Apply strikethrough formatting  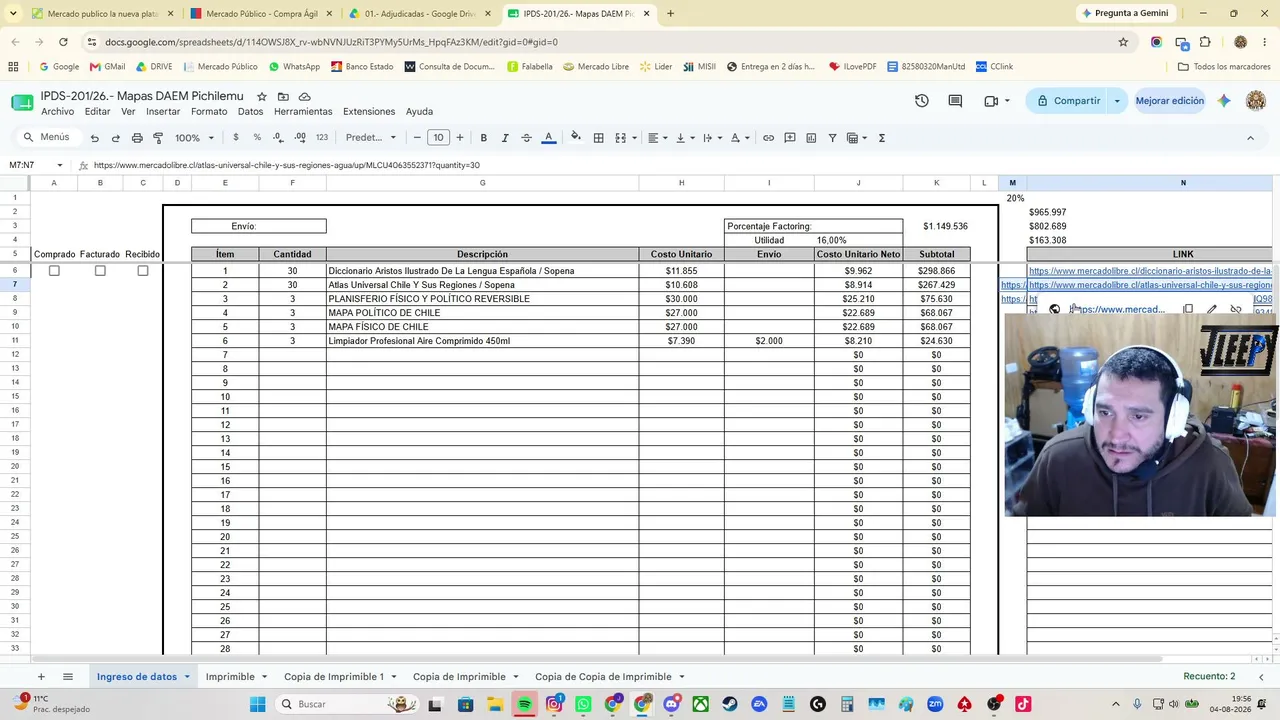pyautogui.click(x=526, y=138)
